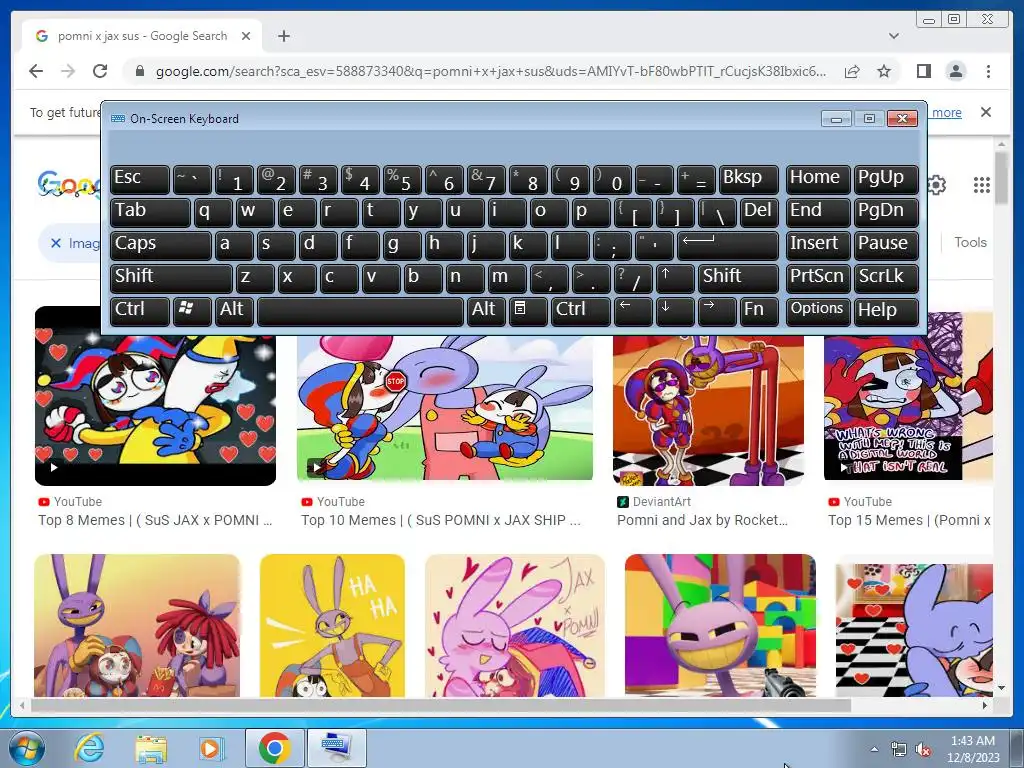This screenshot has width=1024, height=768.
Task: Toggle Chrome side panel icon
Action: [x=923, y=71]
